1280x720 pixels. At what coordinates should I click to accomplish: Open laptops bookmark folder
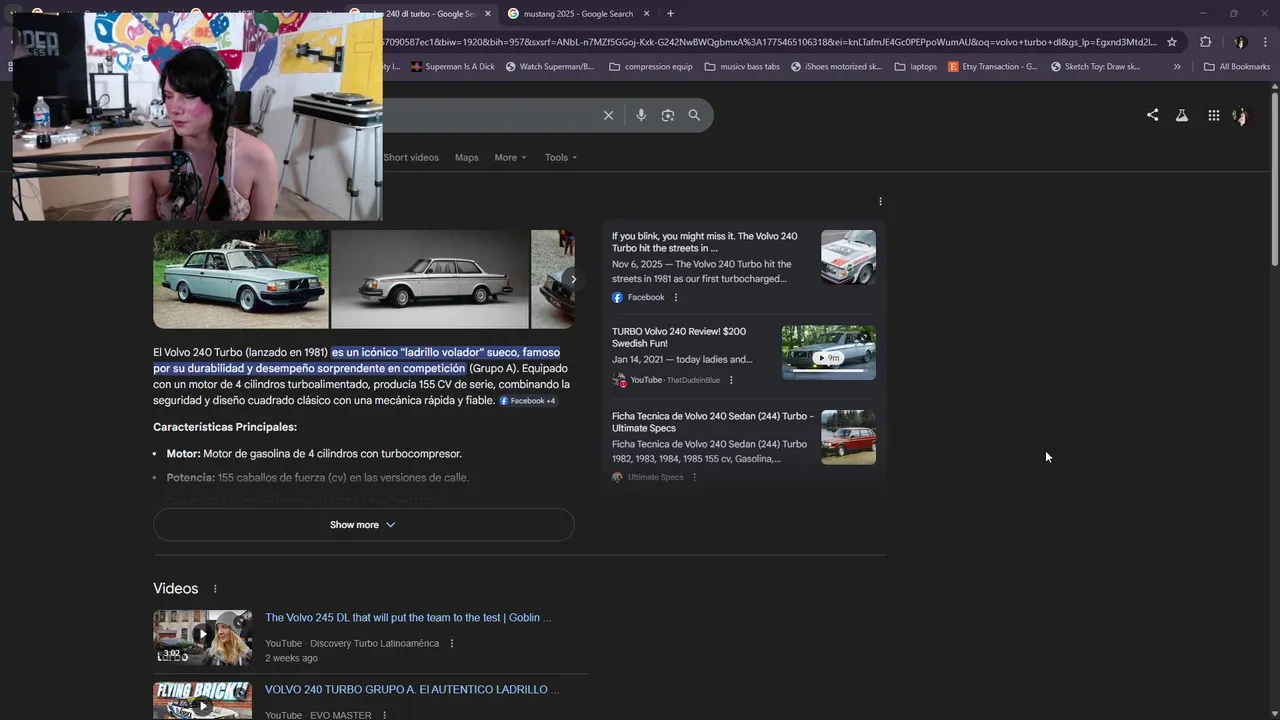tap(916, 67)
